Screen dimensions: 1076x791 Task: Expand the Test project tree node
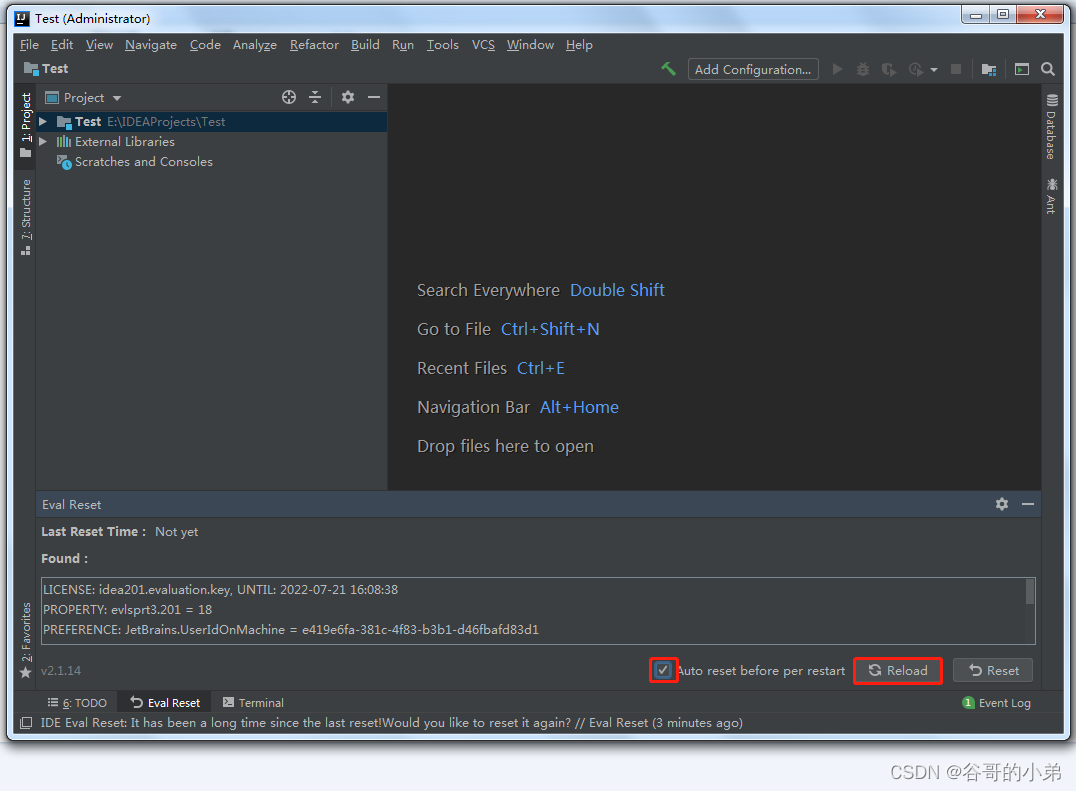pyautogui.click(x=43, y=121)
